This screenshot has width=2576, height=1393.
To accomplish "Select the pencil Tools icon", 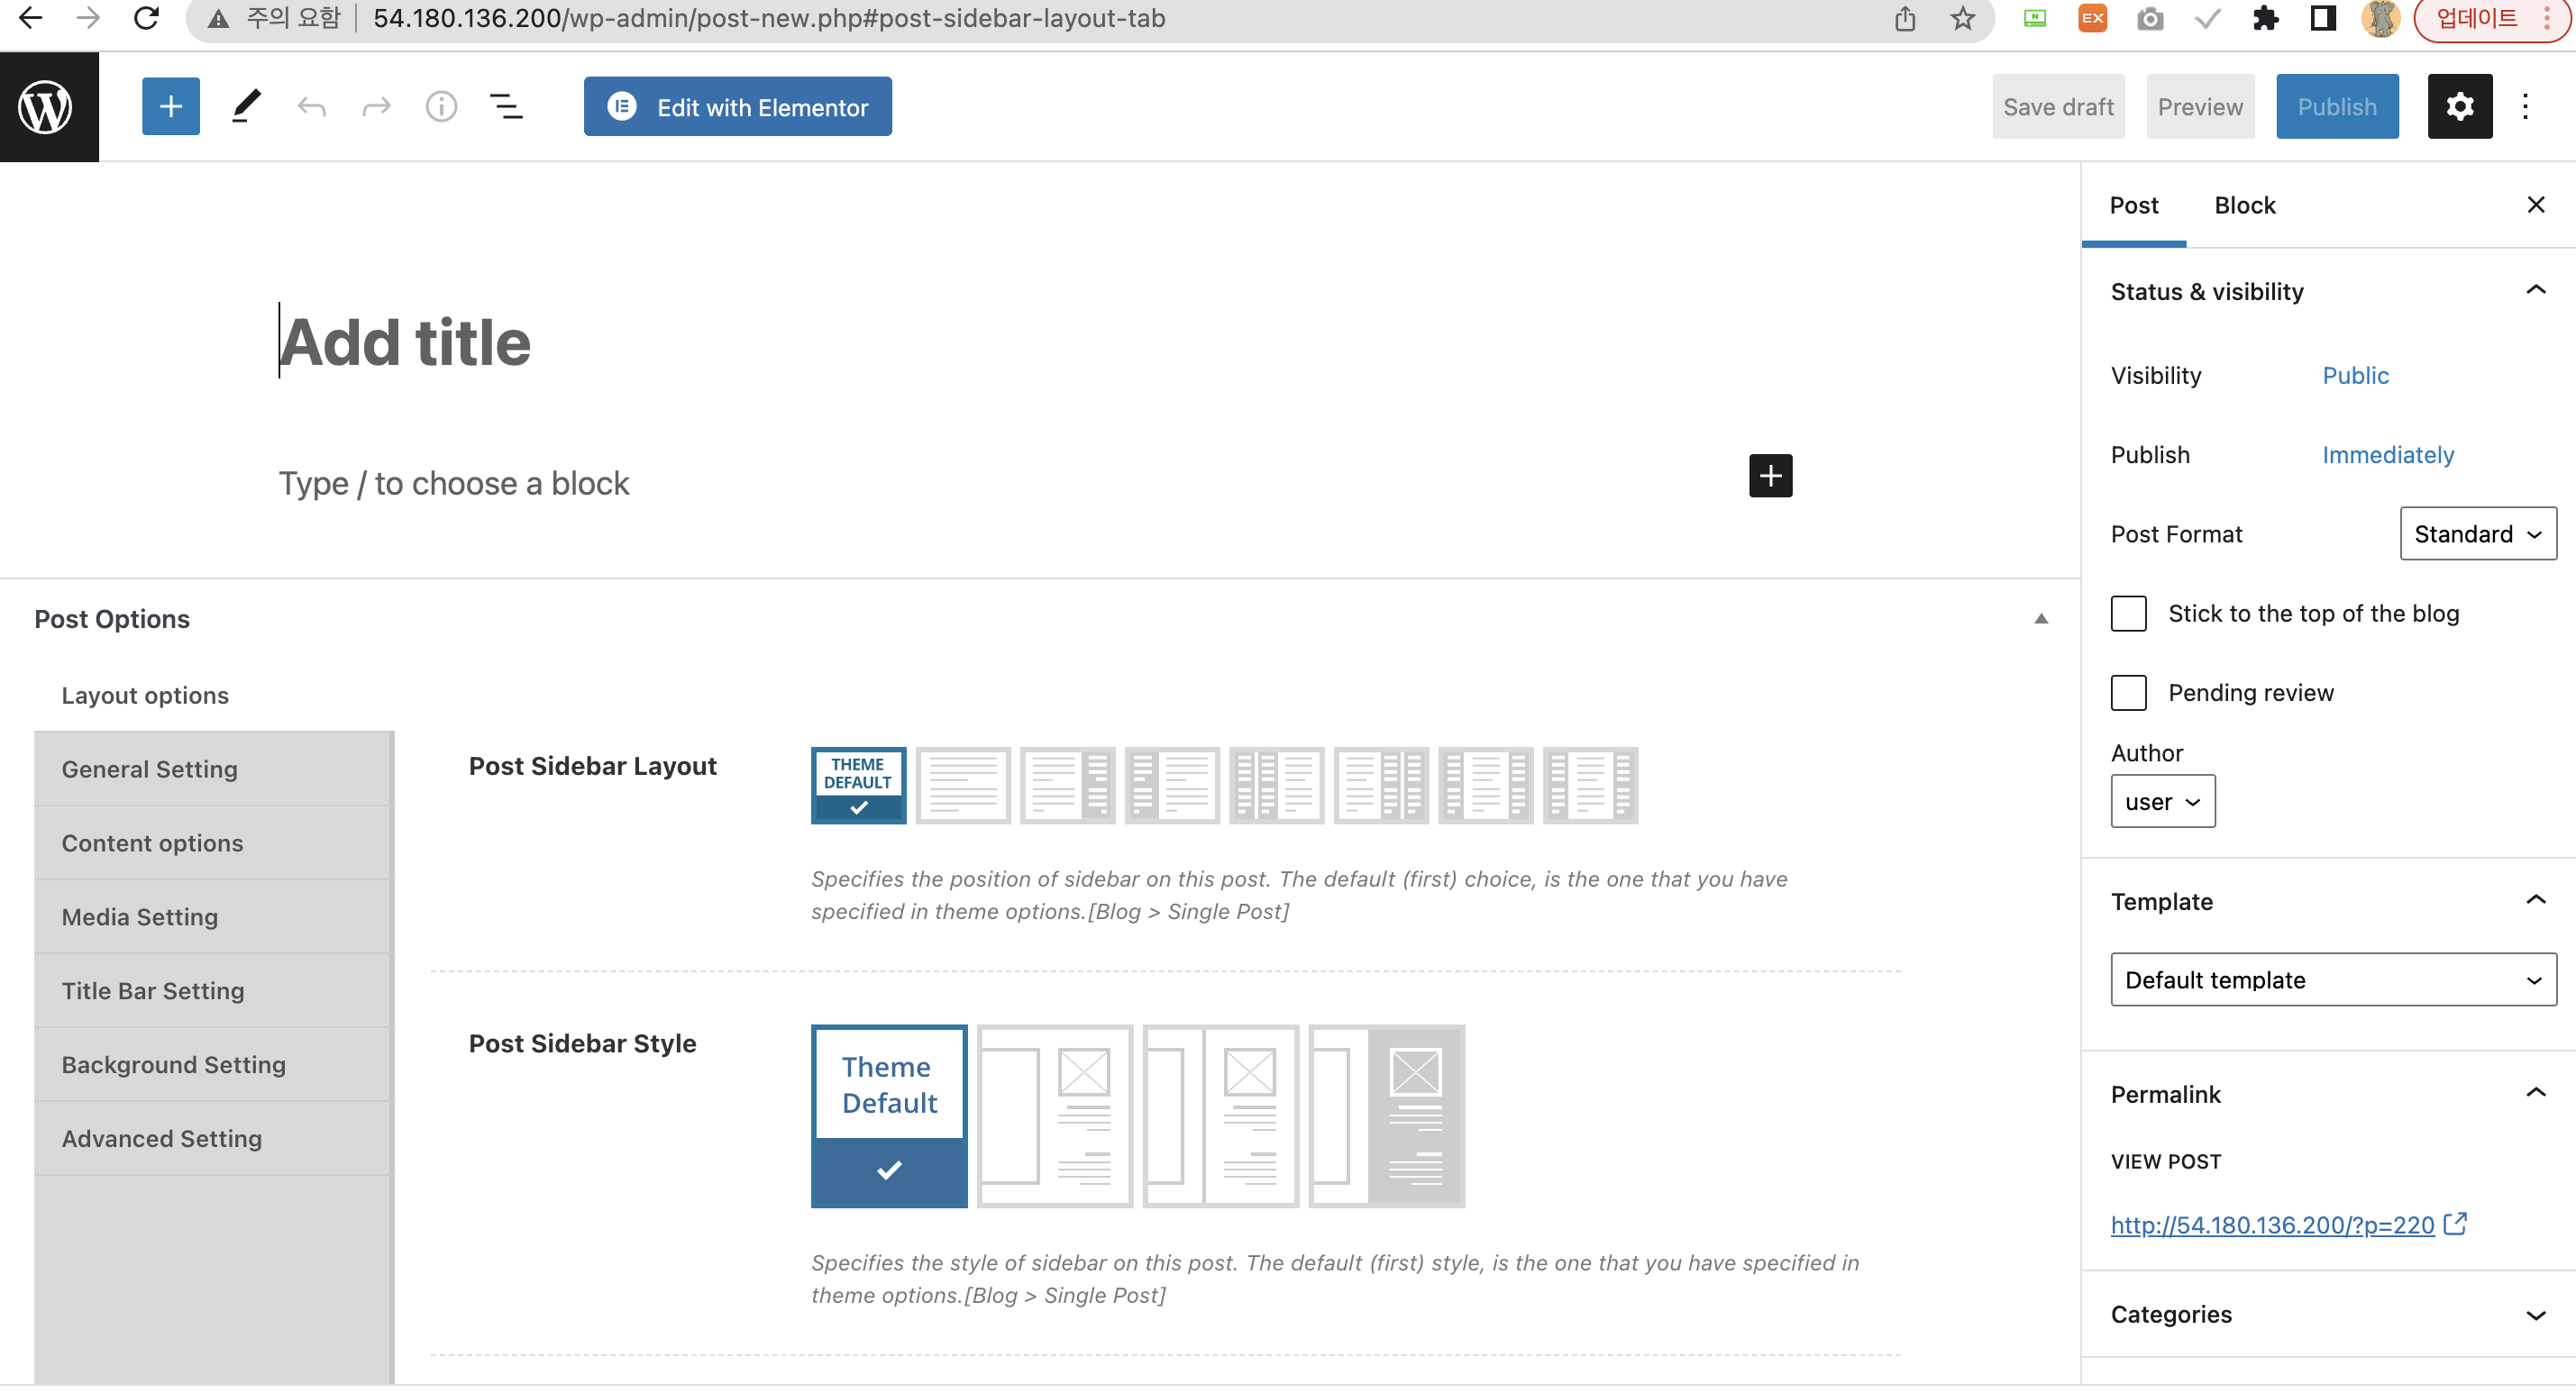I will pyautogui.click(x=246, y=107).
